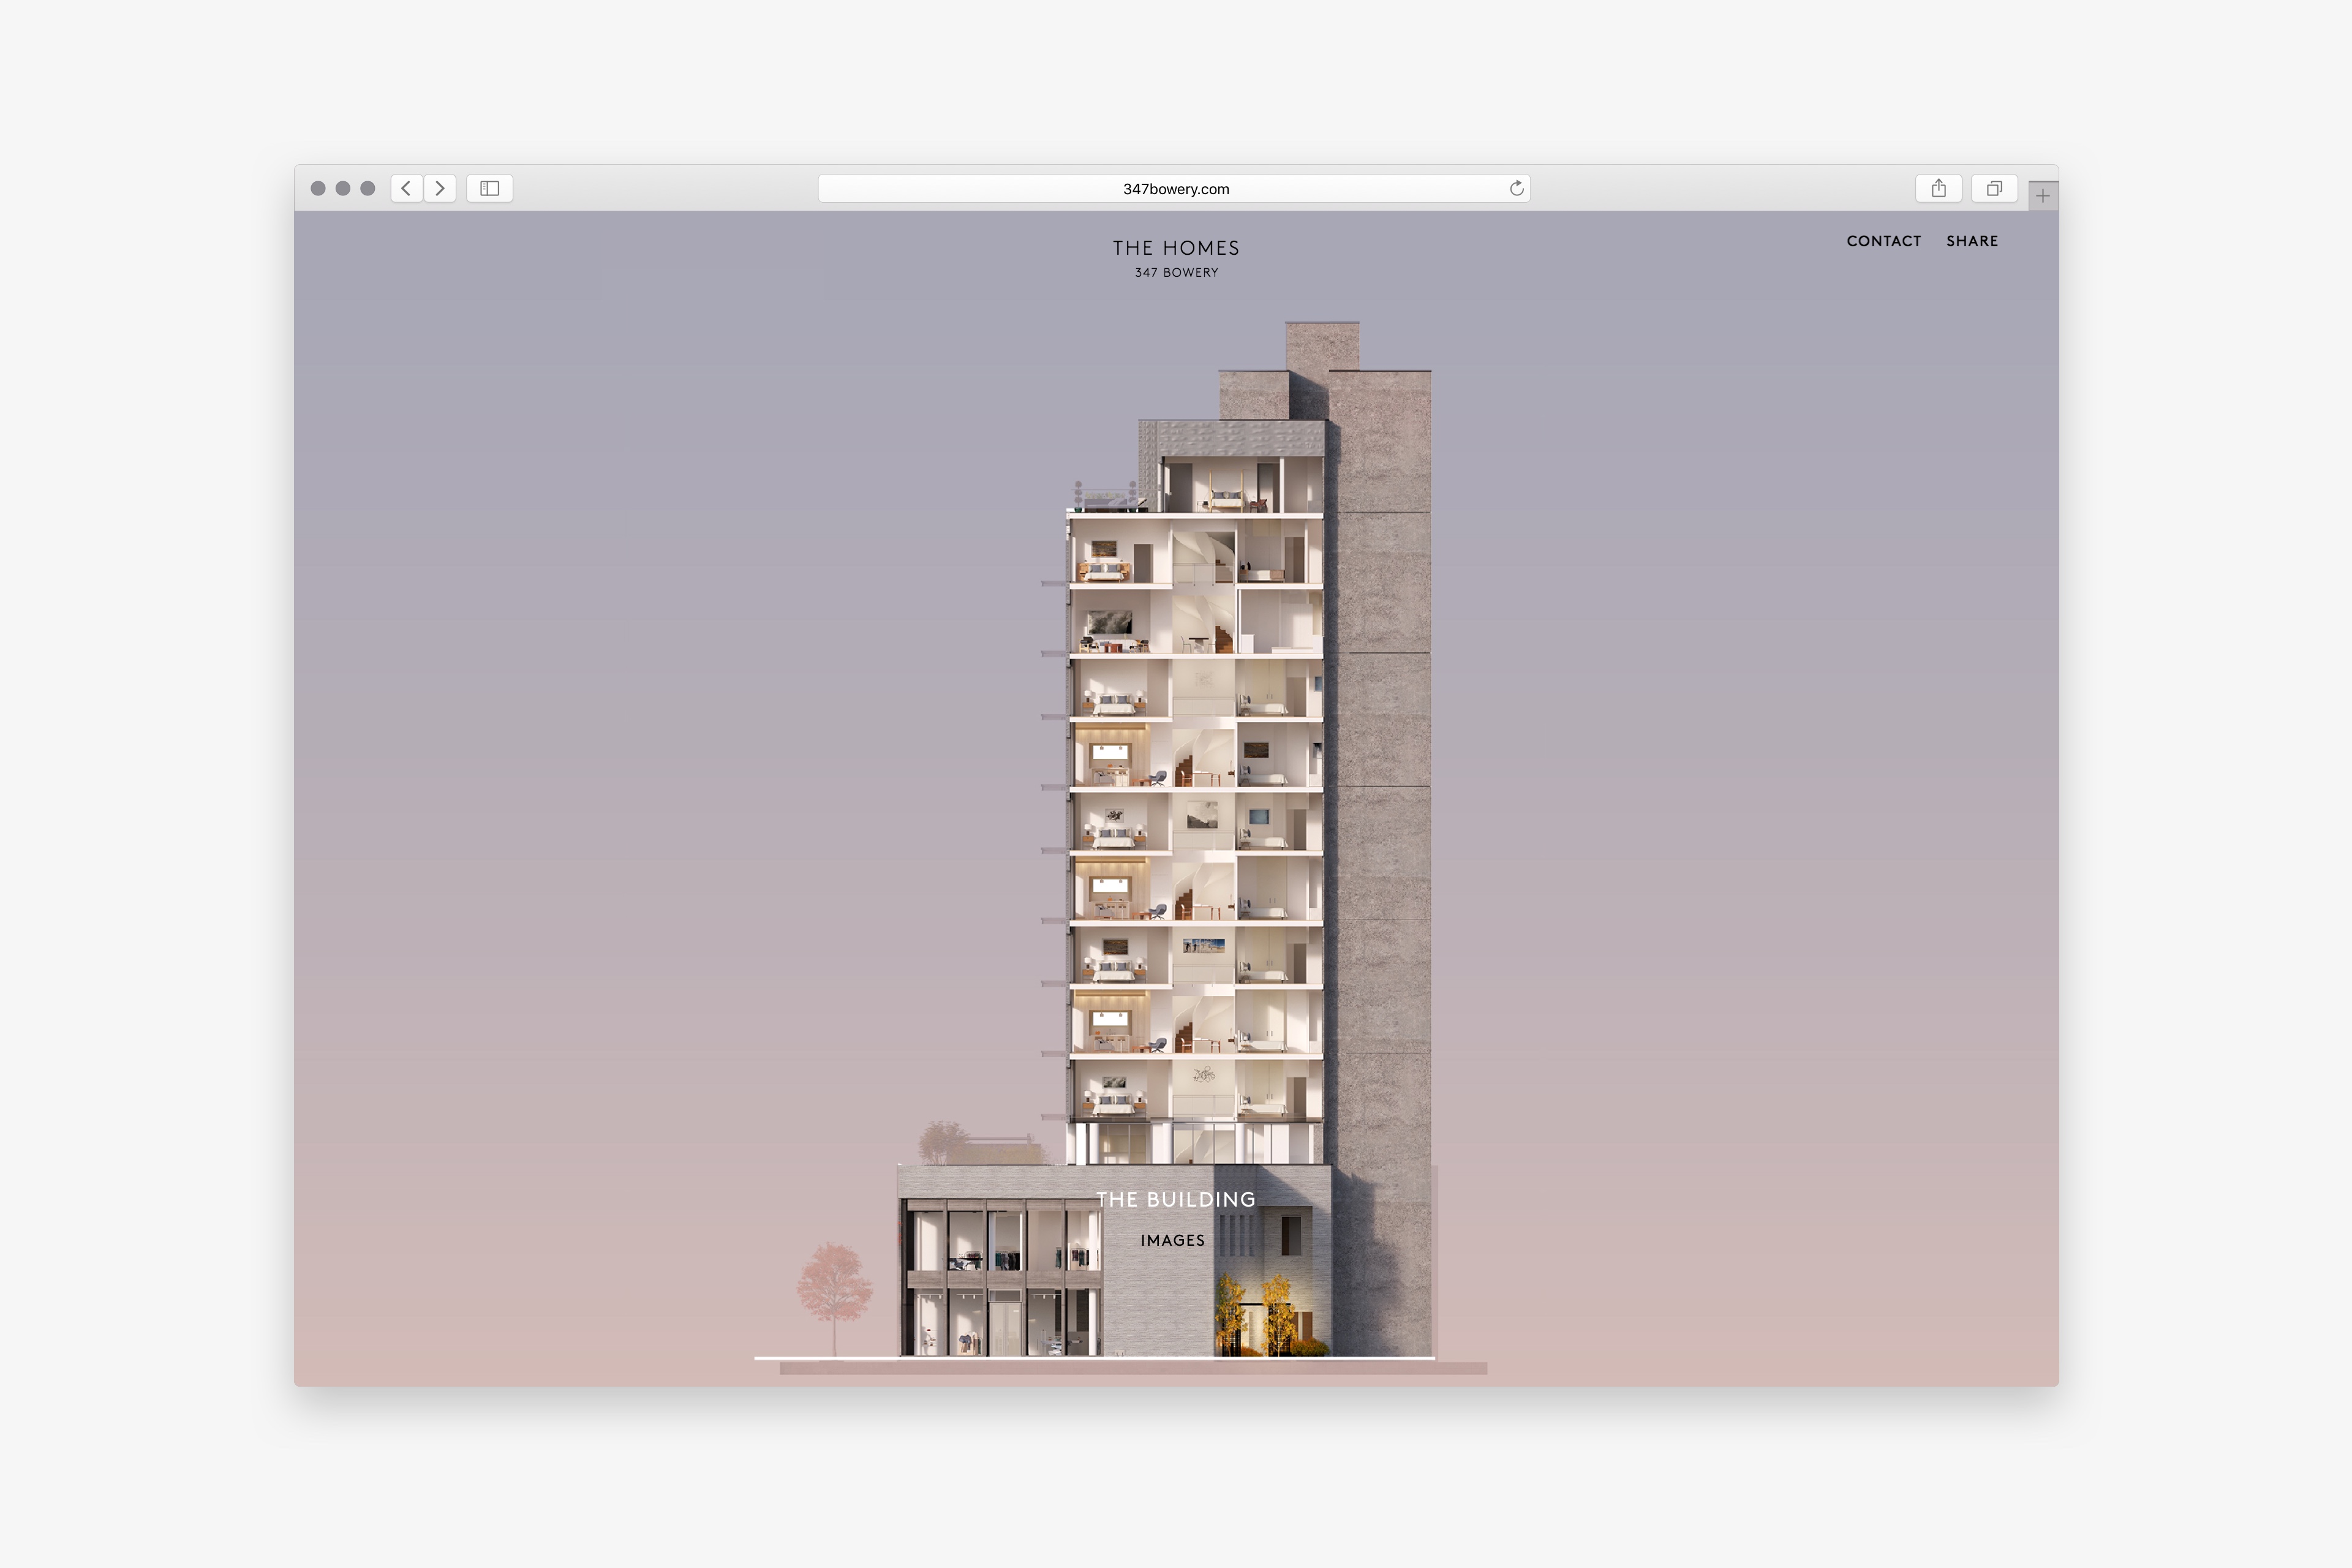Click the red close window dot
The width and height of the screenshot is (2352, 1568).
(318, 188)
